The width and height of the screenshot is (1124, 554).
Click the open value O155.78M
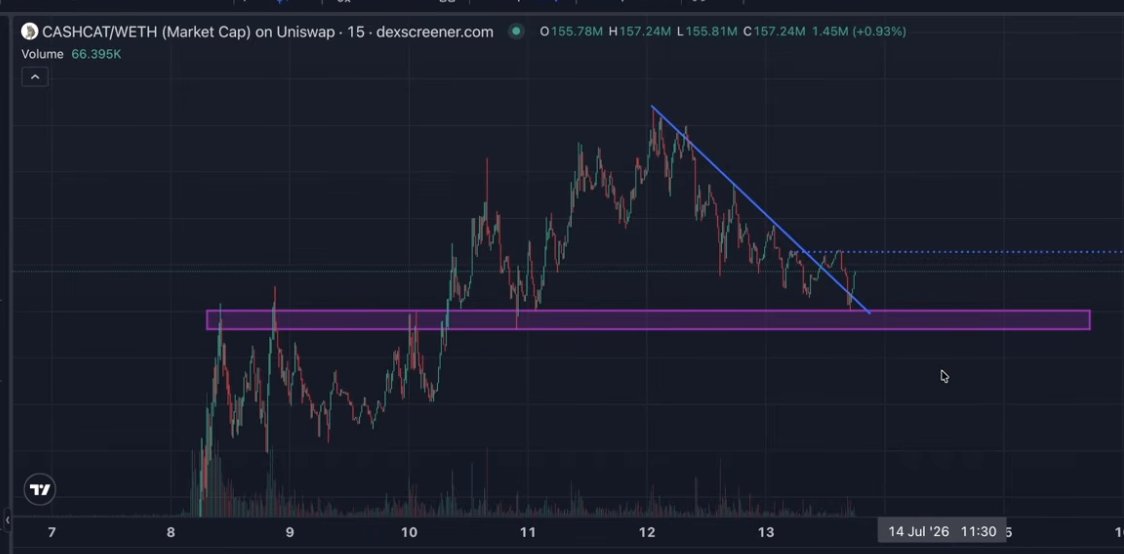pyautogui.click(x=571, y=32)
